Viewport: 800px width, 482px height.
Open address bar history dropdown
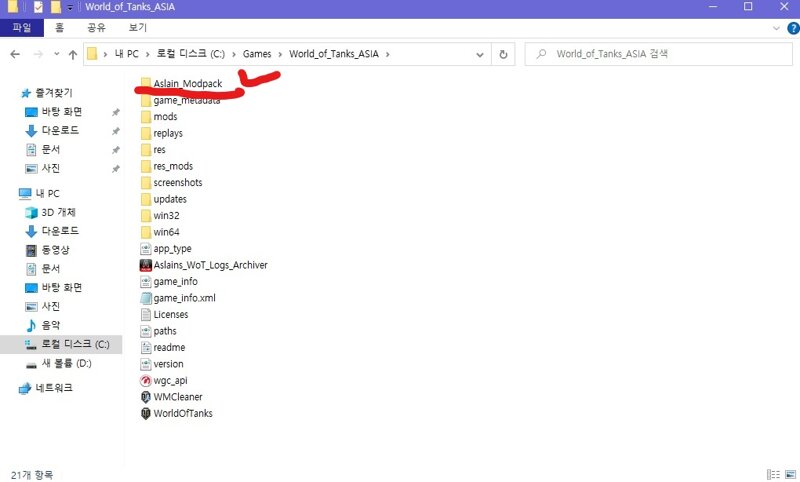point(480,54)
